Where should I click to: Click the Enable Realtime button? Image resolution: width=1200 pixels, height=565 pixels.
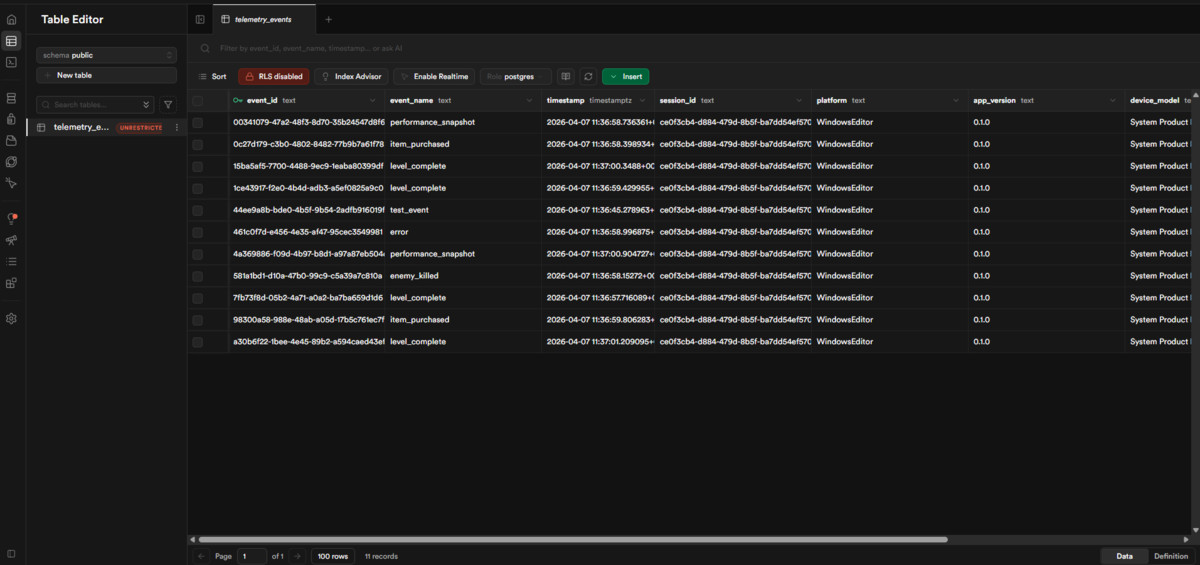(x=434, y=76)
